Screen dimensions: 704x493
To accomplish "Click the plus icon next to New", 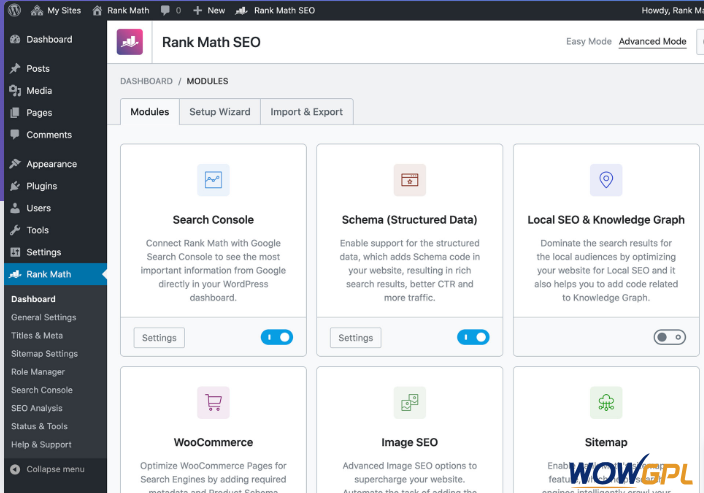I will point(198,10).
